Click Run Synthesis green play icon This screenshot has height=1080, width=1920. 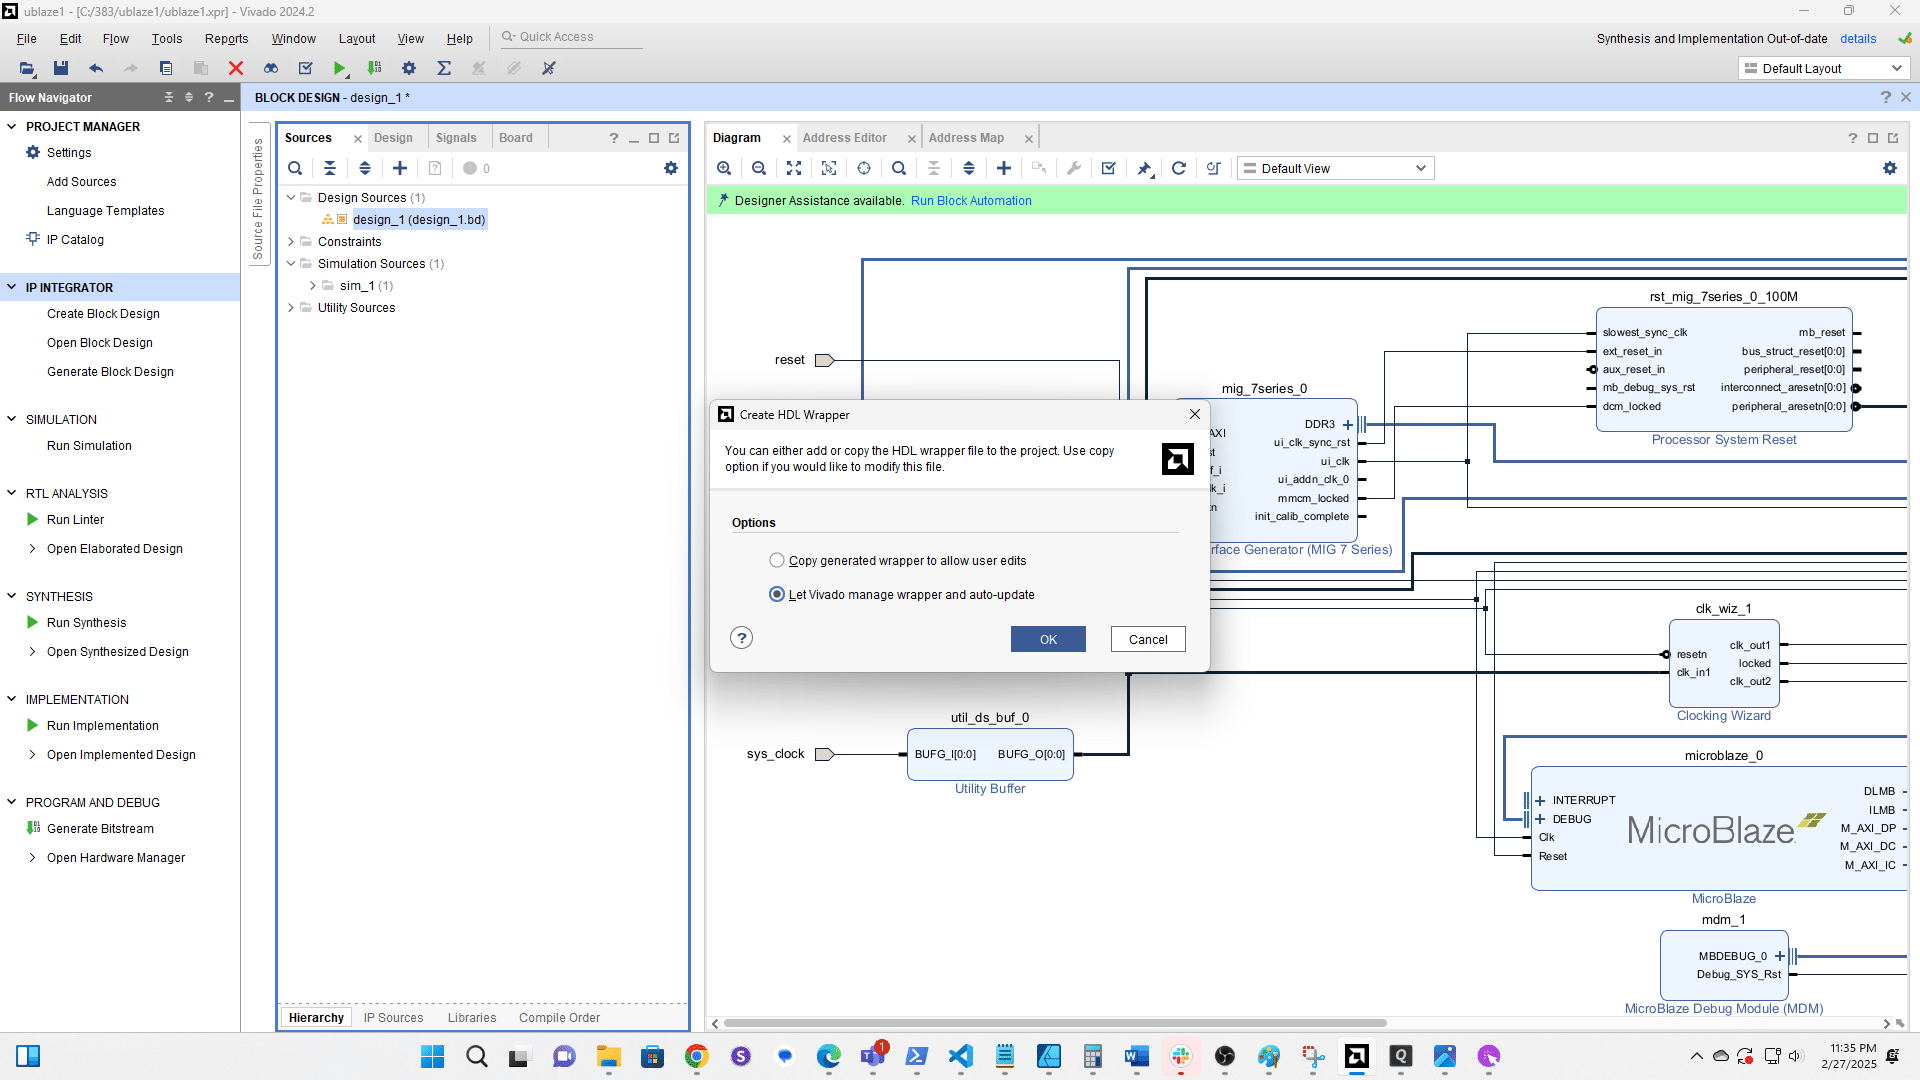33,622
